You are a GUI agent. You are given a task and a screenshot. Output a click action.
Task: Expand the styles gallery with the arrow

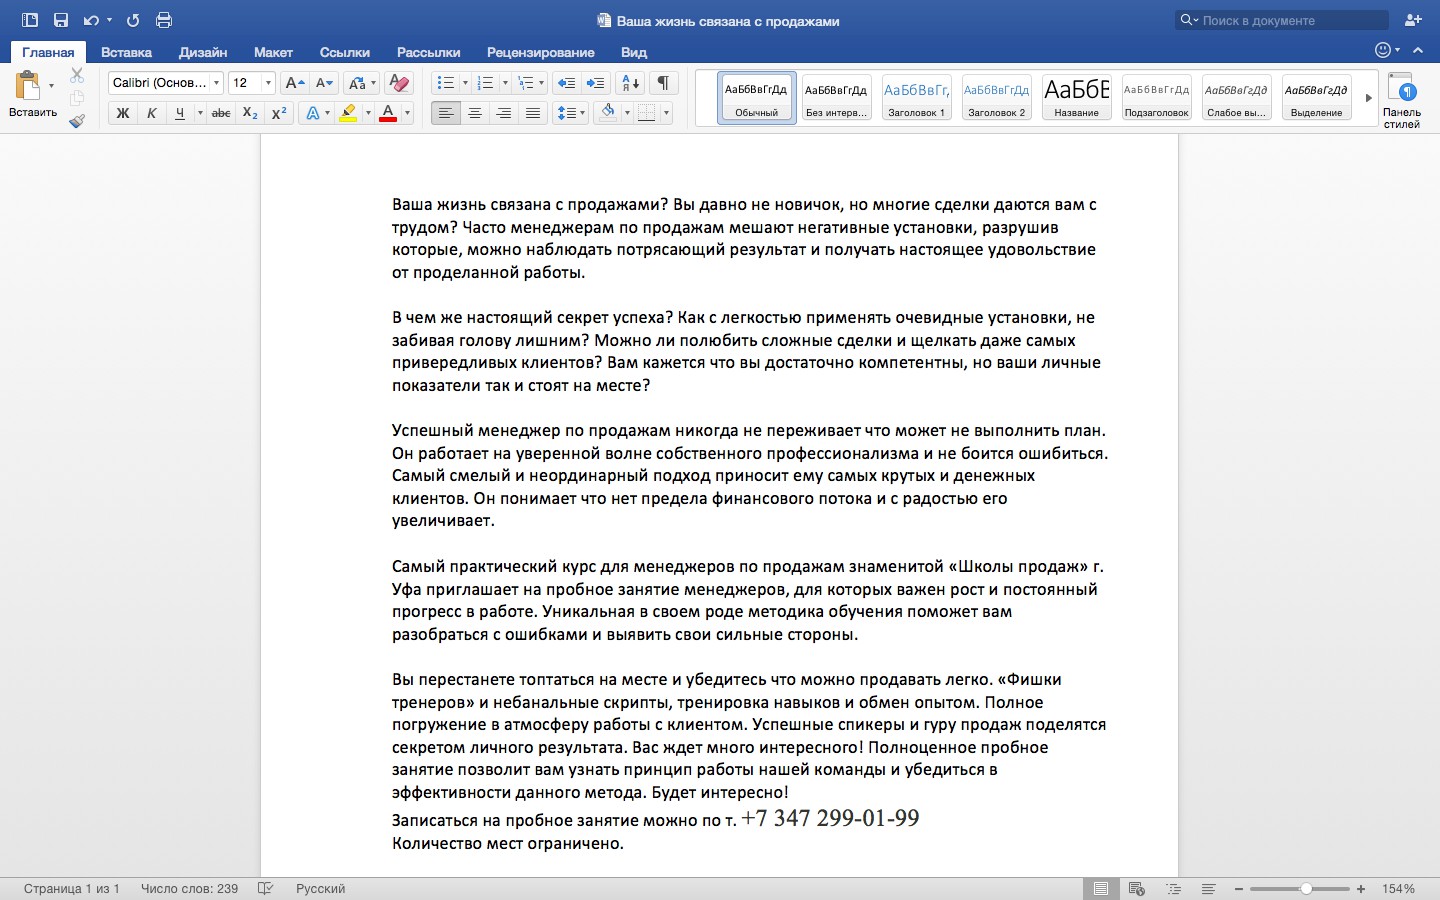[x=1368, y=98]
